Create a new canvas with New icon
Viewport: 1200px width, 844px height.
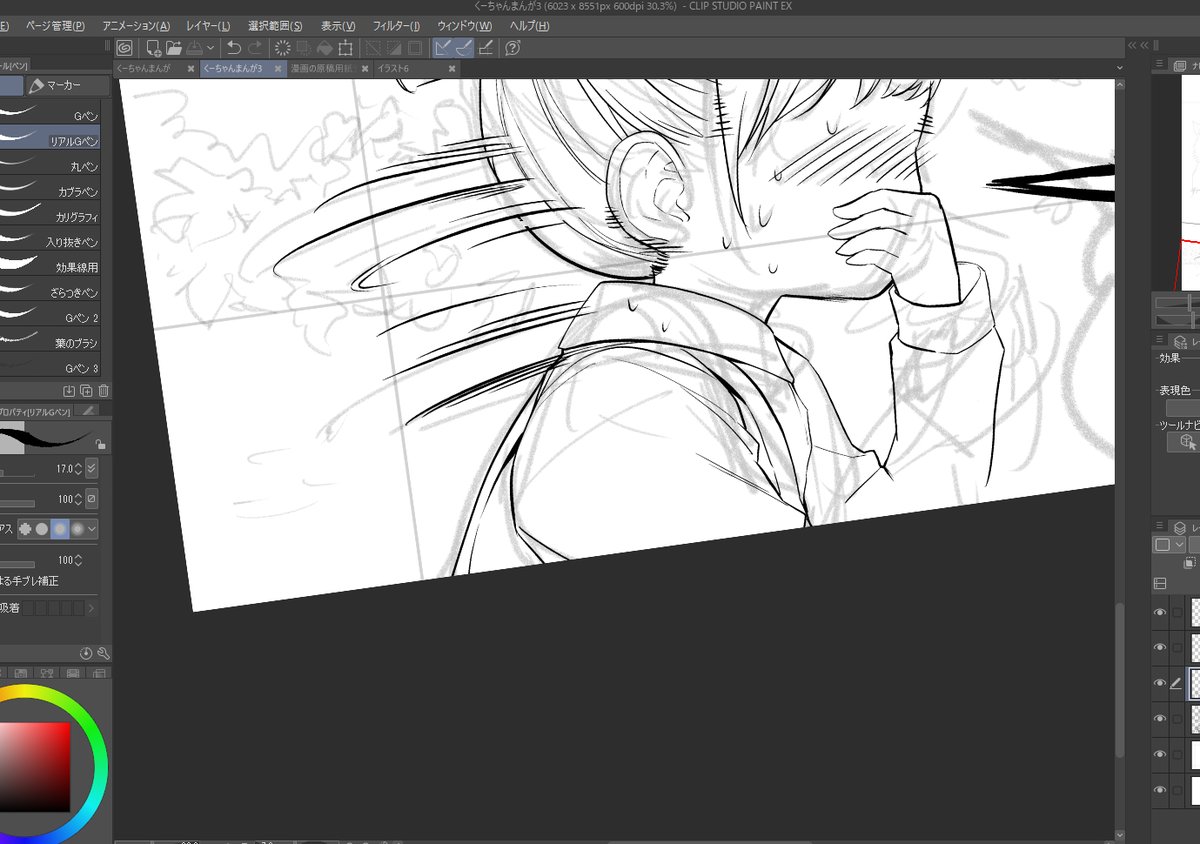tap(153, 47)
